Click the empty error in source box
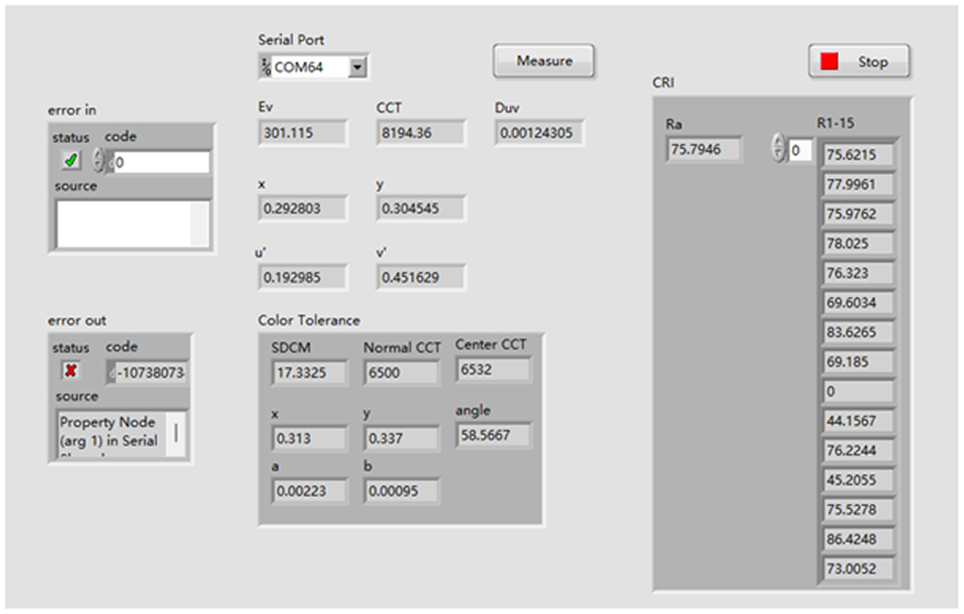Image resolution: width=964 pixels, height=614 pixels. (x=131, y=223)
